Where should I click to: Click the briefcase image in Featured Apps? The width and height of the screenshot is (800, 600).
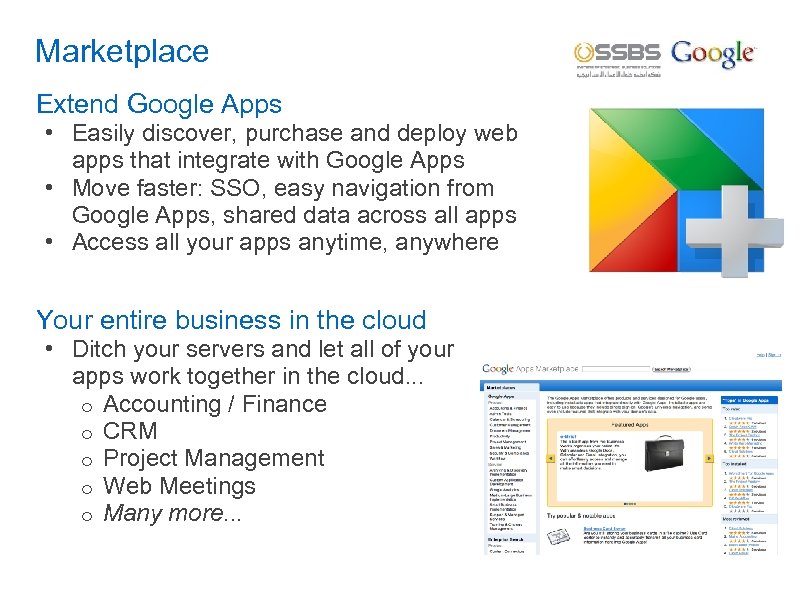pyautogui.click(x=665, y=452)
